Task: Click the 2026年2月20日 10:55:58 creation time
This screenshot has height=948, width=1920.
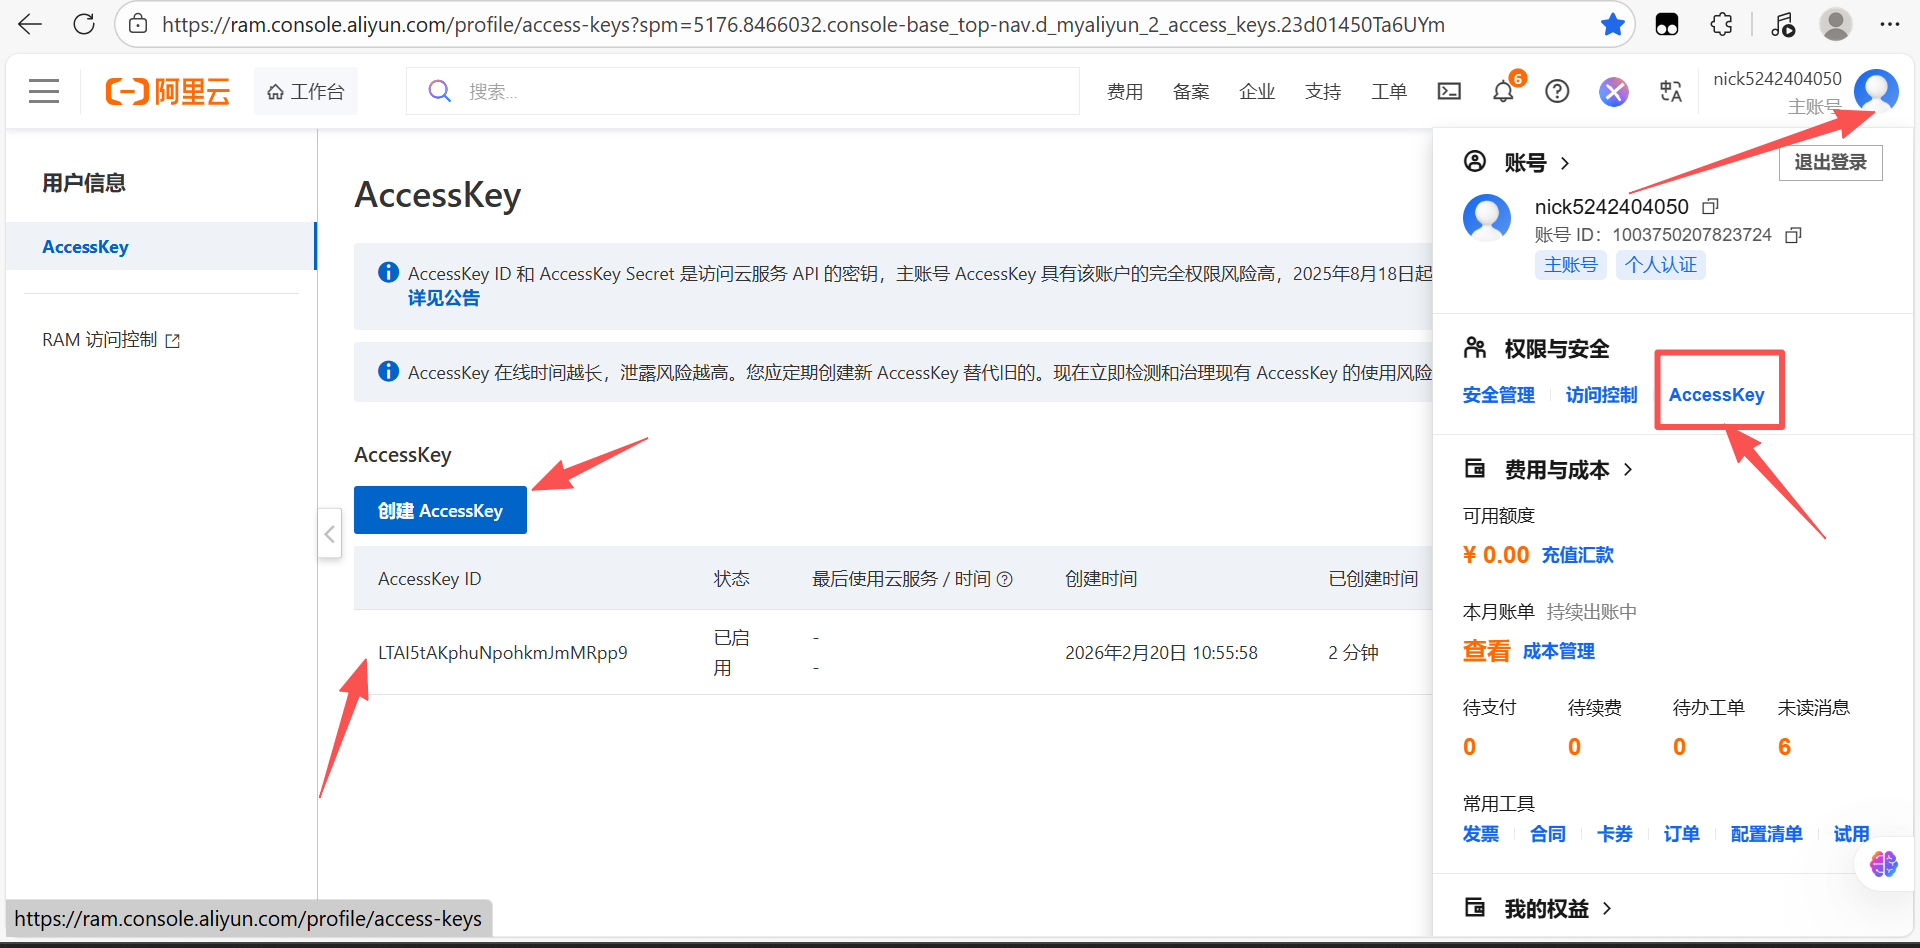Action: coord(1161,653)
